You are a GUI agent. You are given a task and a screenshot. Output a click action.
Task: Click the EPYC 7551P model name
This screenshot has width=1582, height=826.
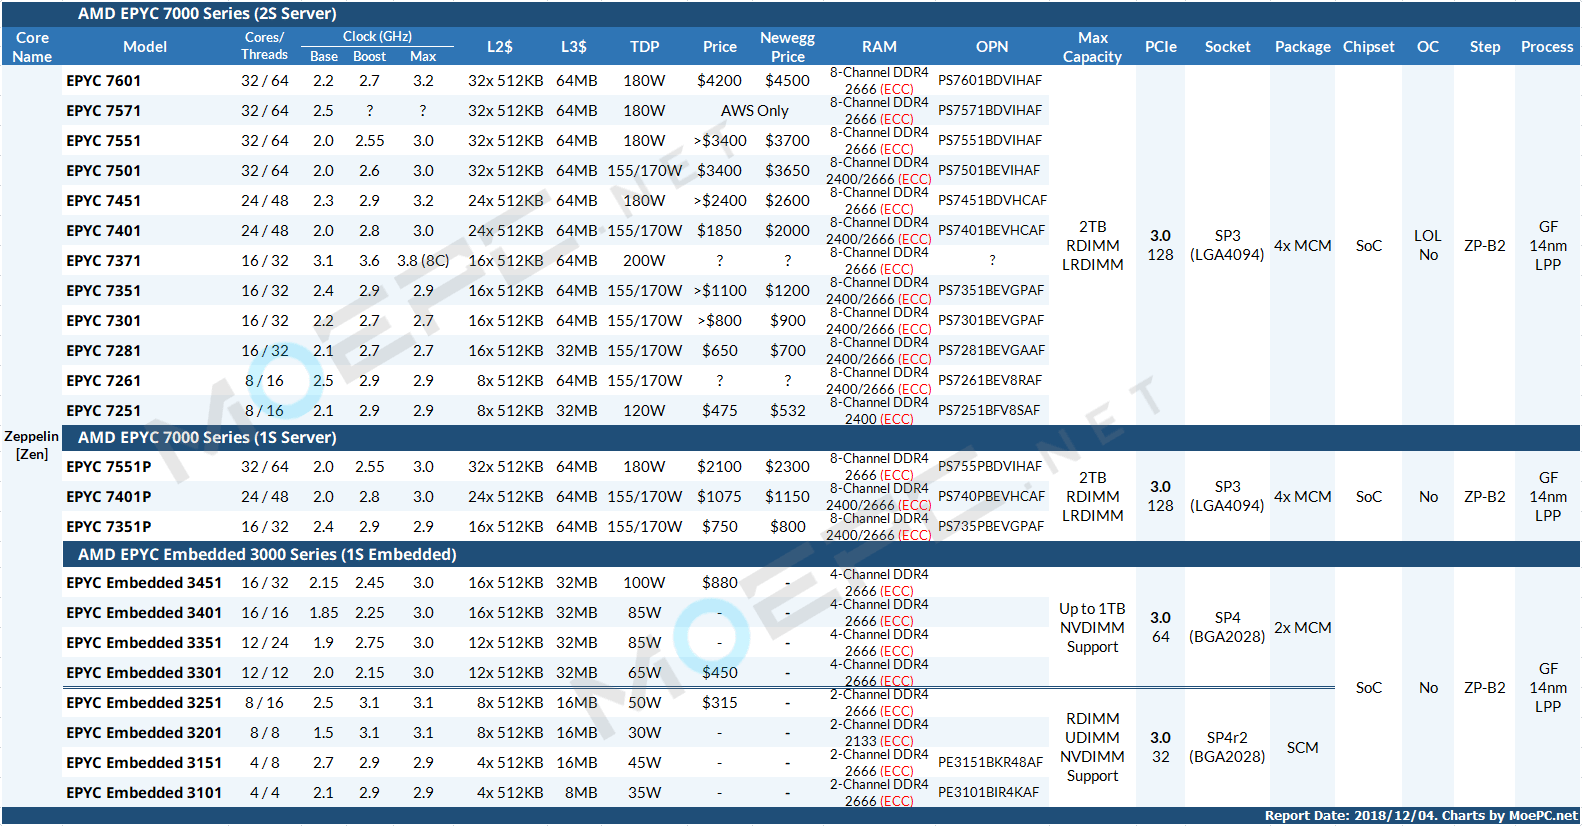(109, 467)
